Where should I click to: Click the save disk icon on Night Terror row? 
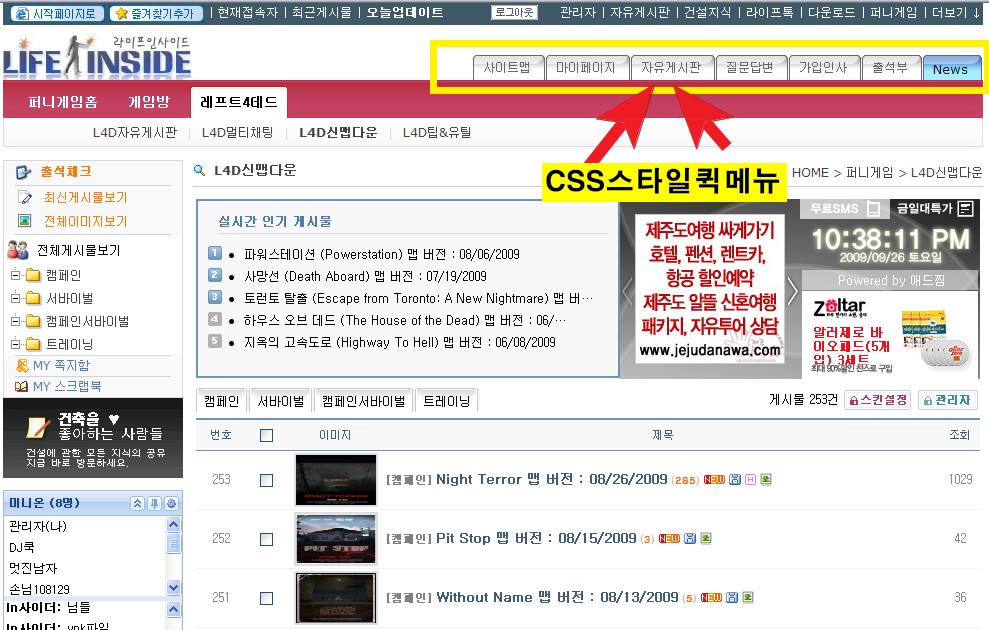(x=735, y=479)
